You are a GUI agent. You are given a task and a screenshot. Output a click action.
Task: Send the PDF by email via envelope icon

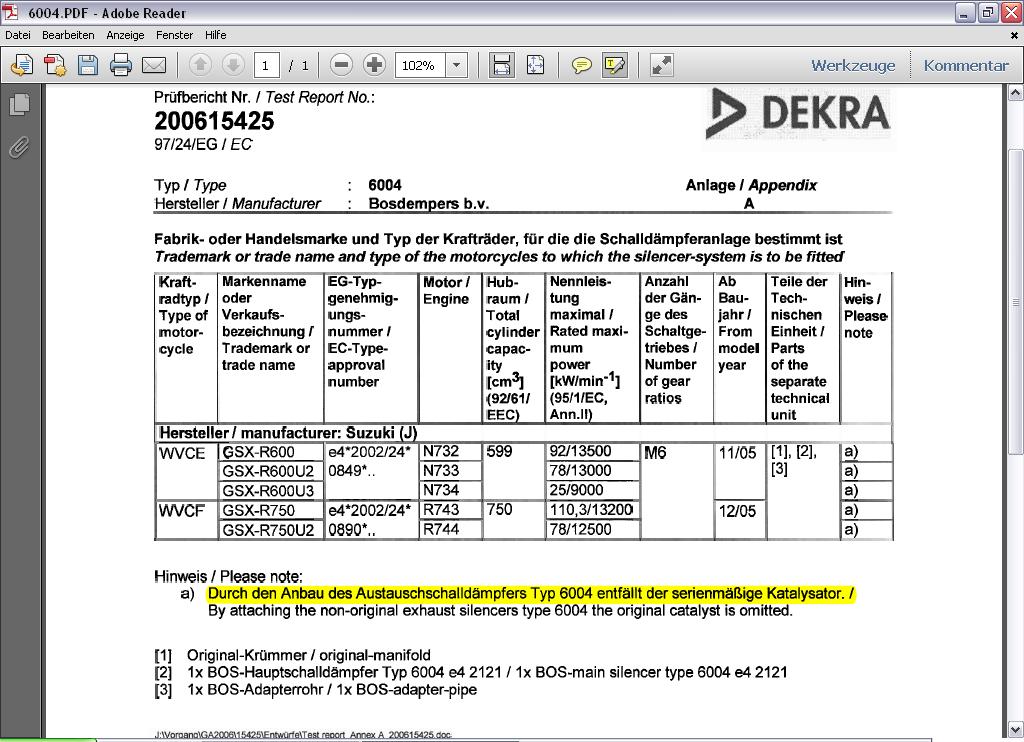[154, 65]
